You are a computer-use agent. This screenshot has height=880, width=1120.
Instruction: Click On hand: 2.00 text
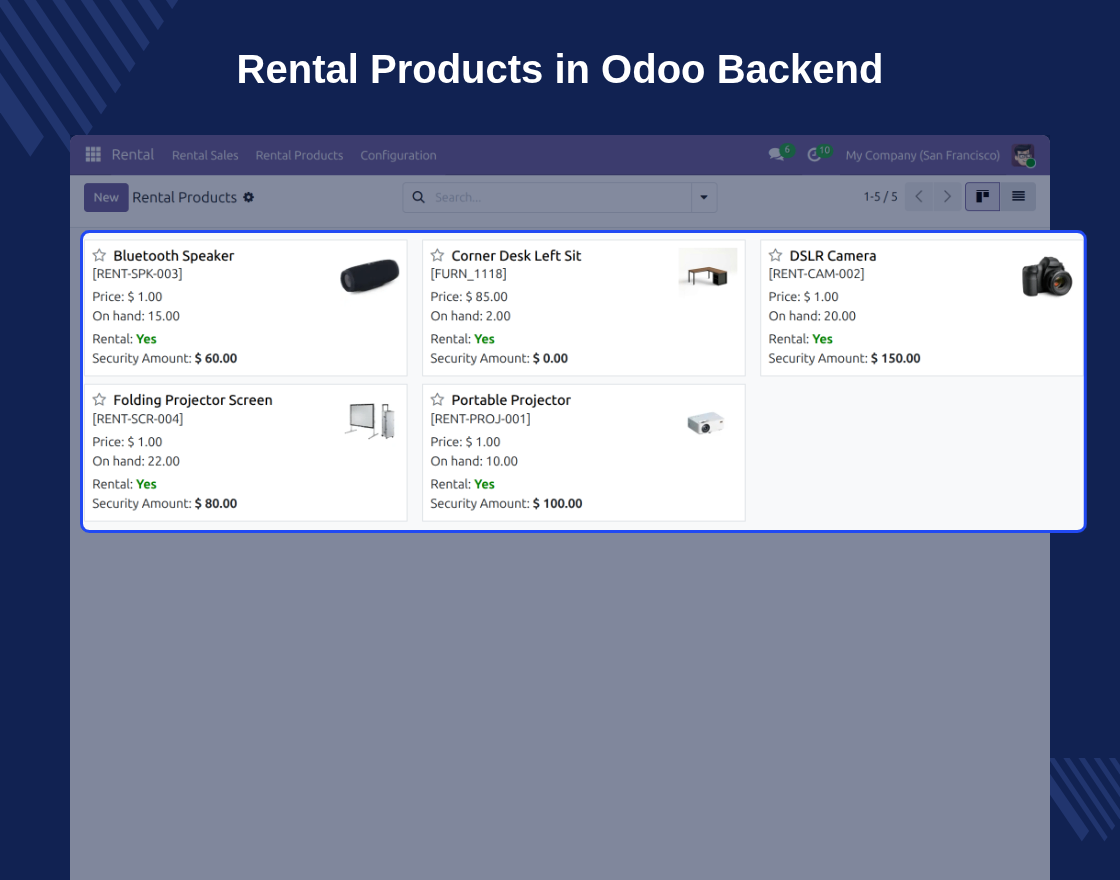coord(471,316)
